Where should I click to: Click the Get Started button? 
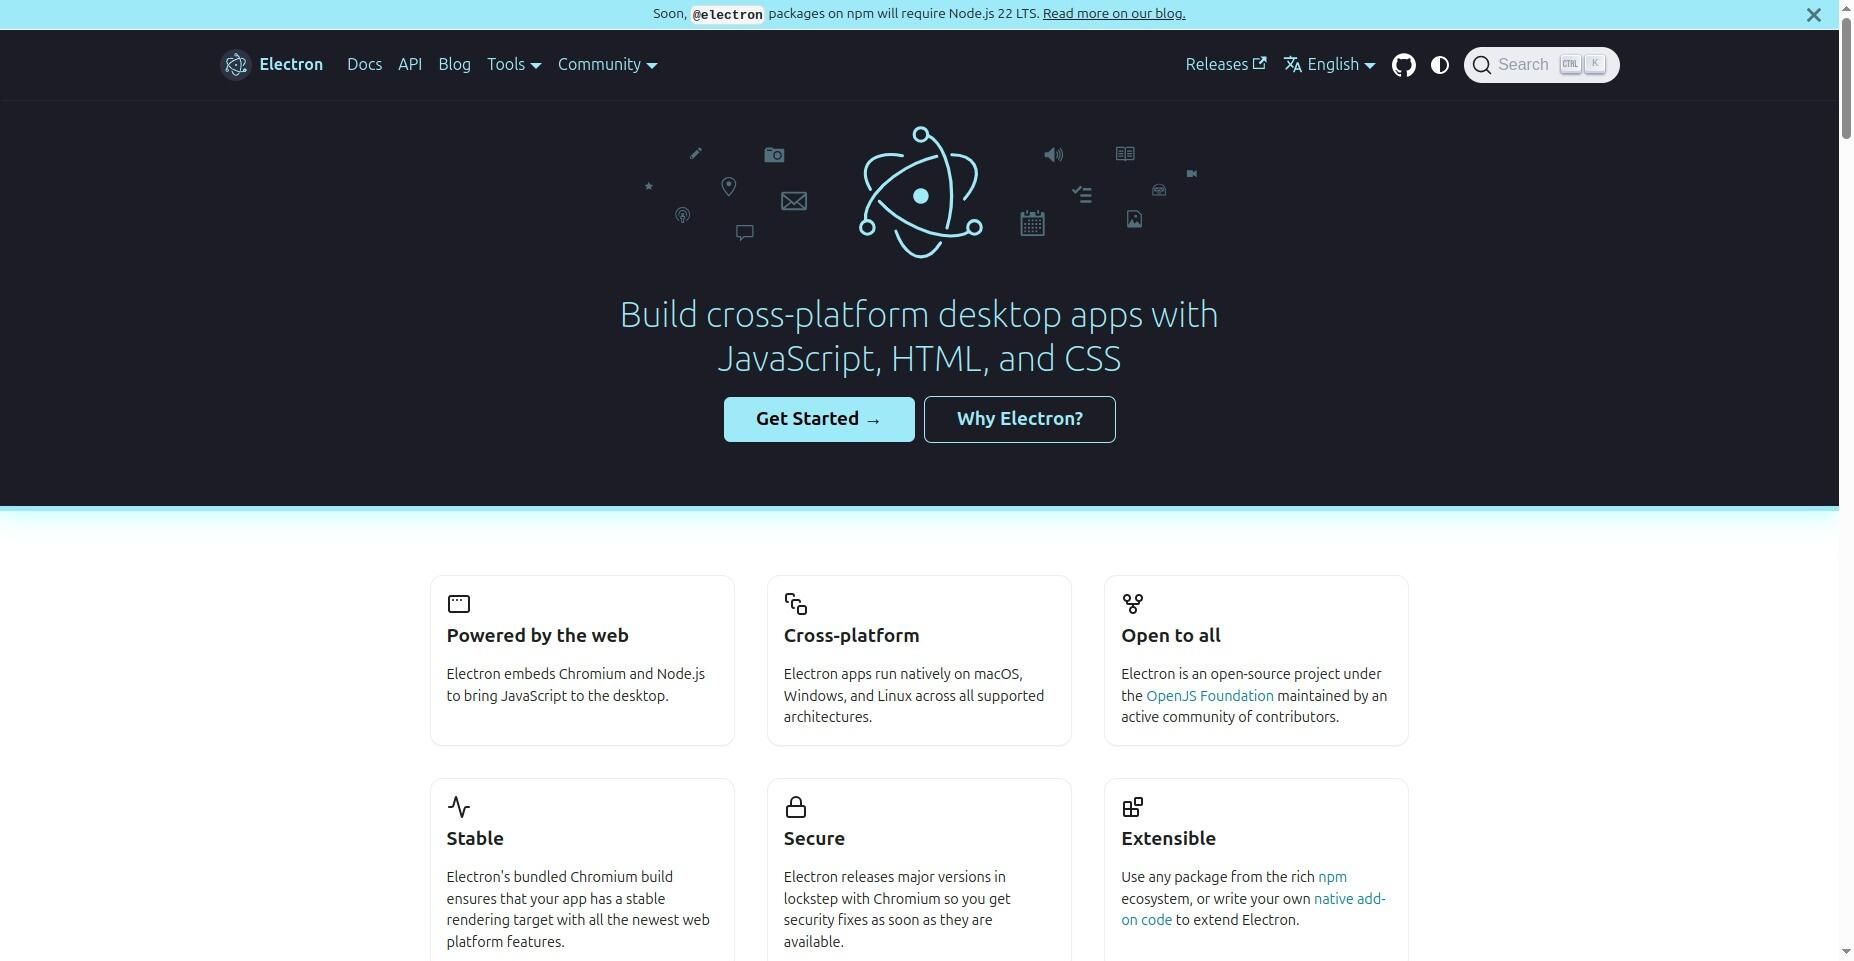(819, 419)
